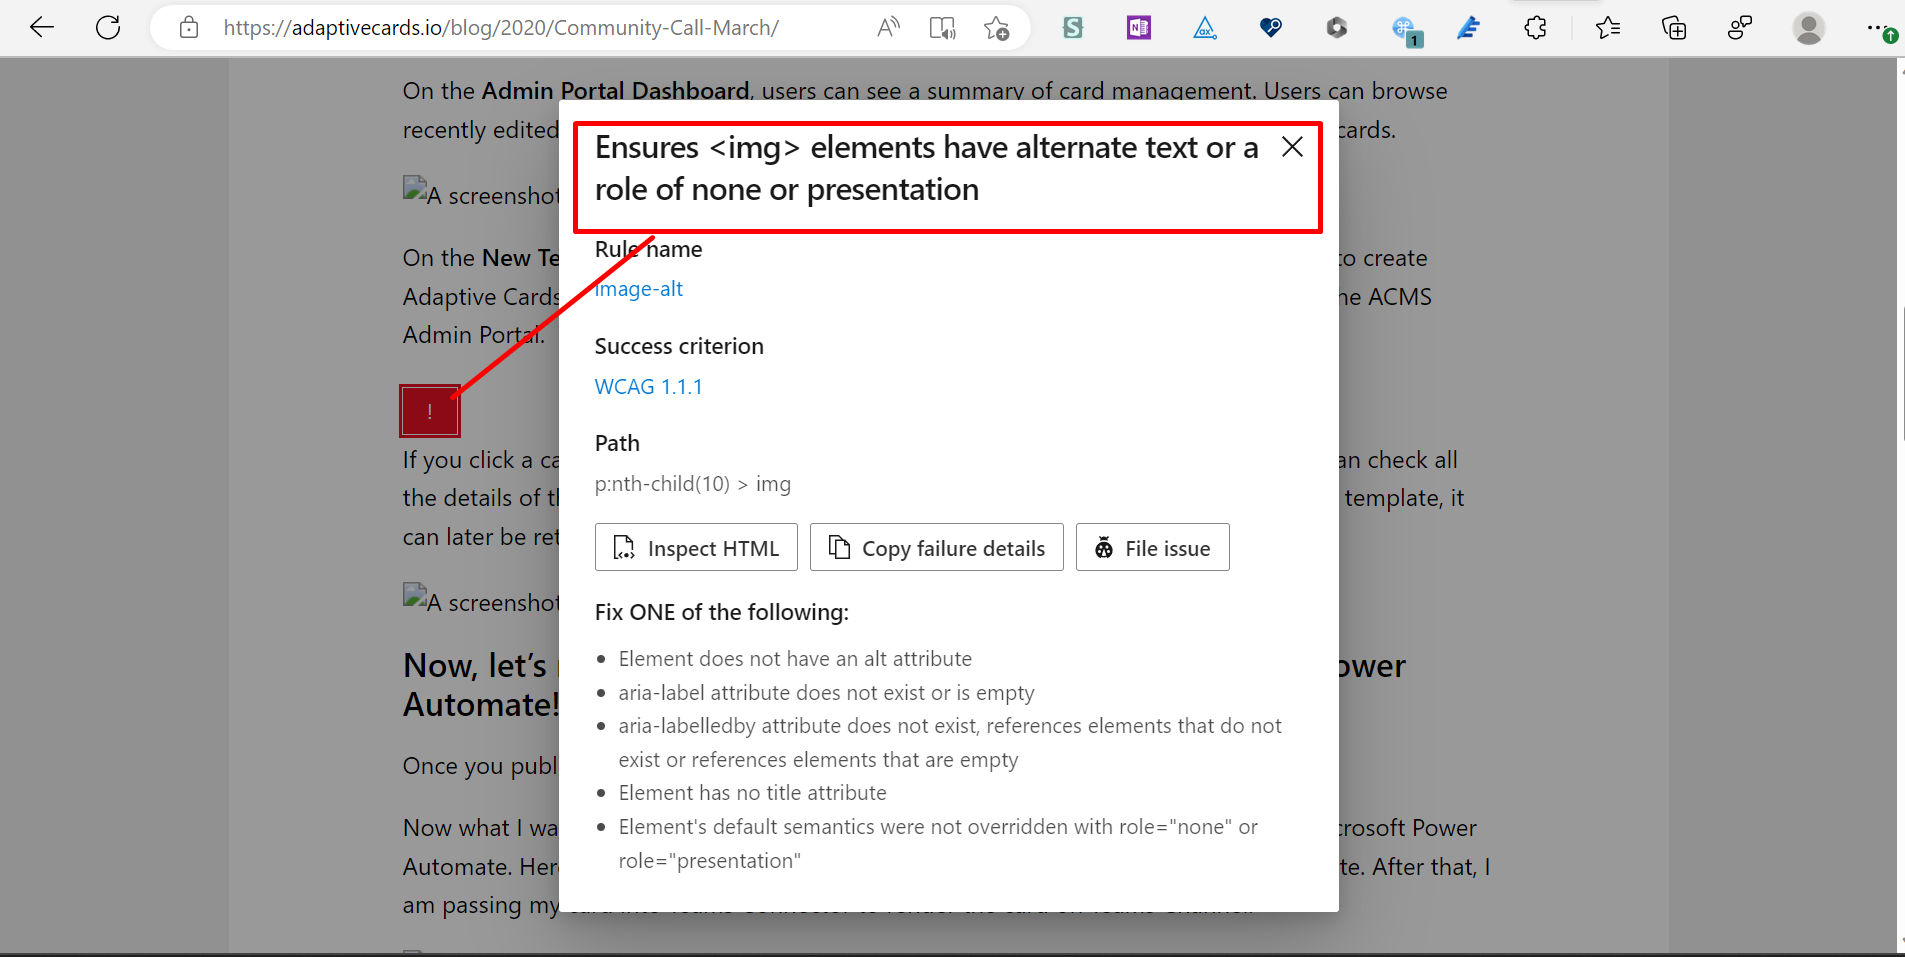The image size is (1905, 957).
Task: Click the Inspect HTML button
Action: [x=695, y=547]
